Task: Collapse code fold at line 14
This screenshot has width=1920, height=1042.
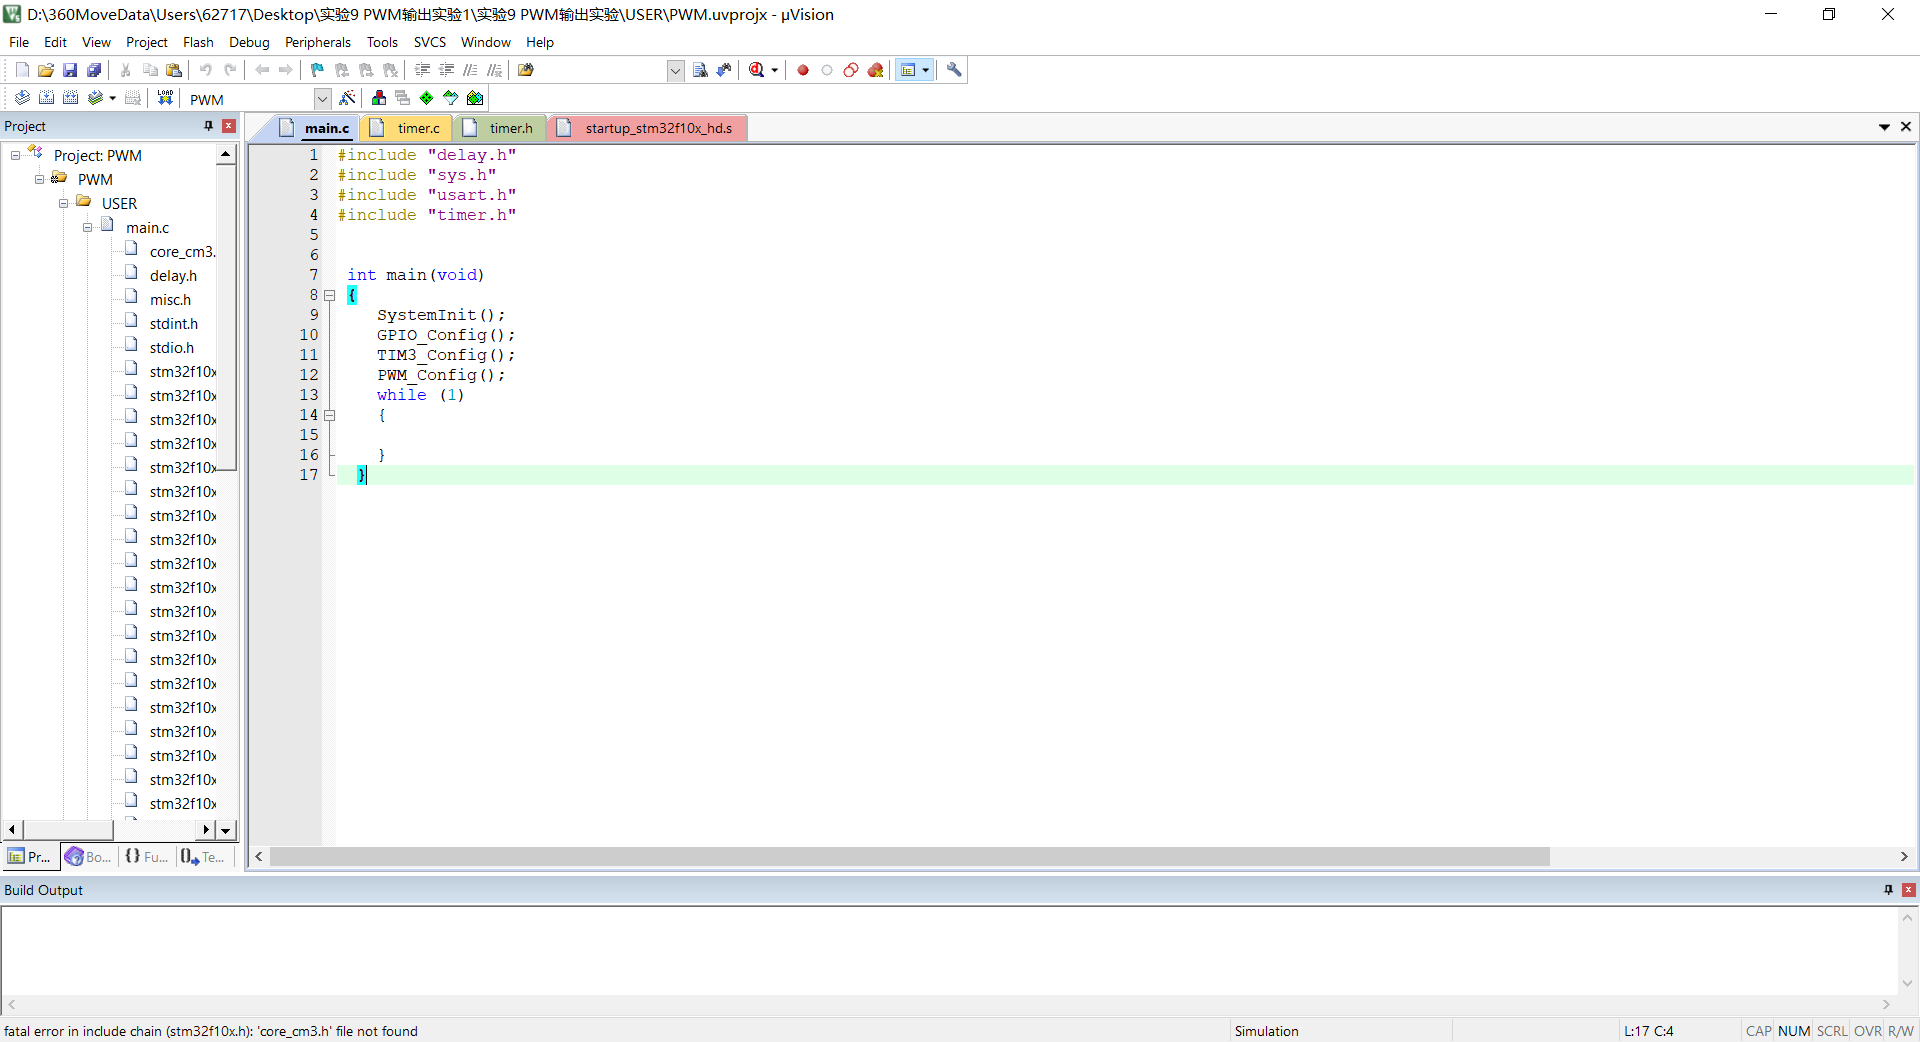Action: 329,415
